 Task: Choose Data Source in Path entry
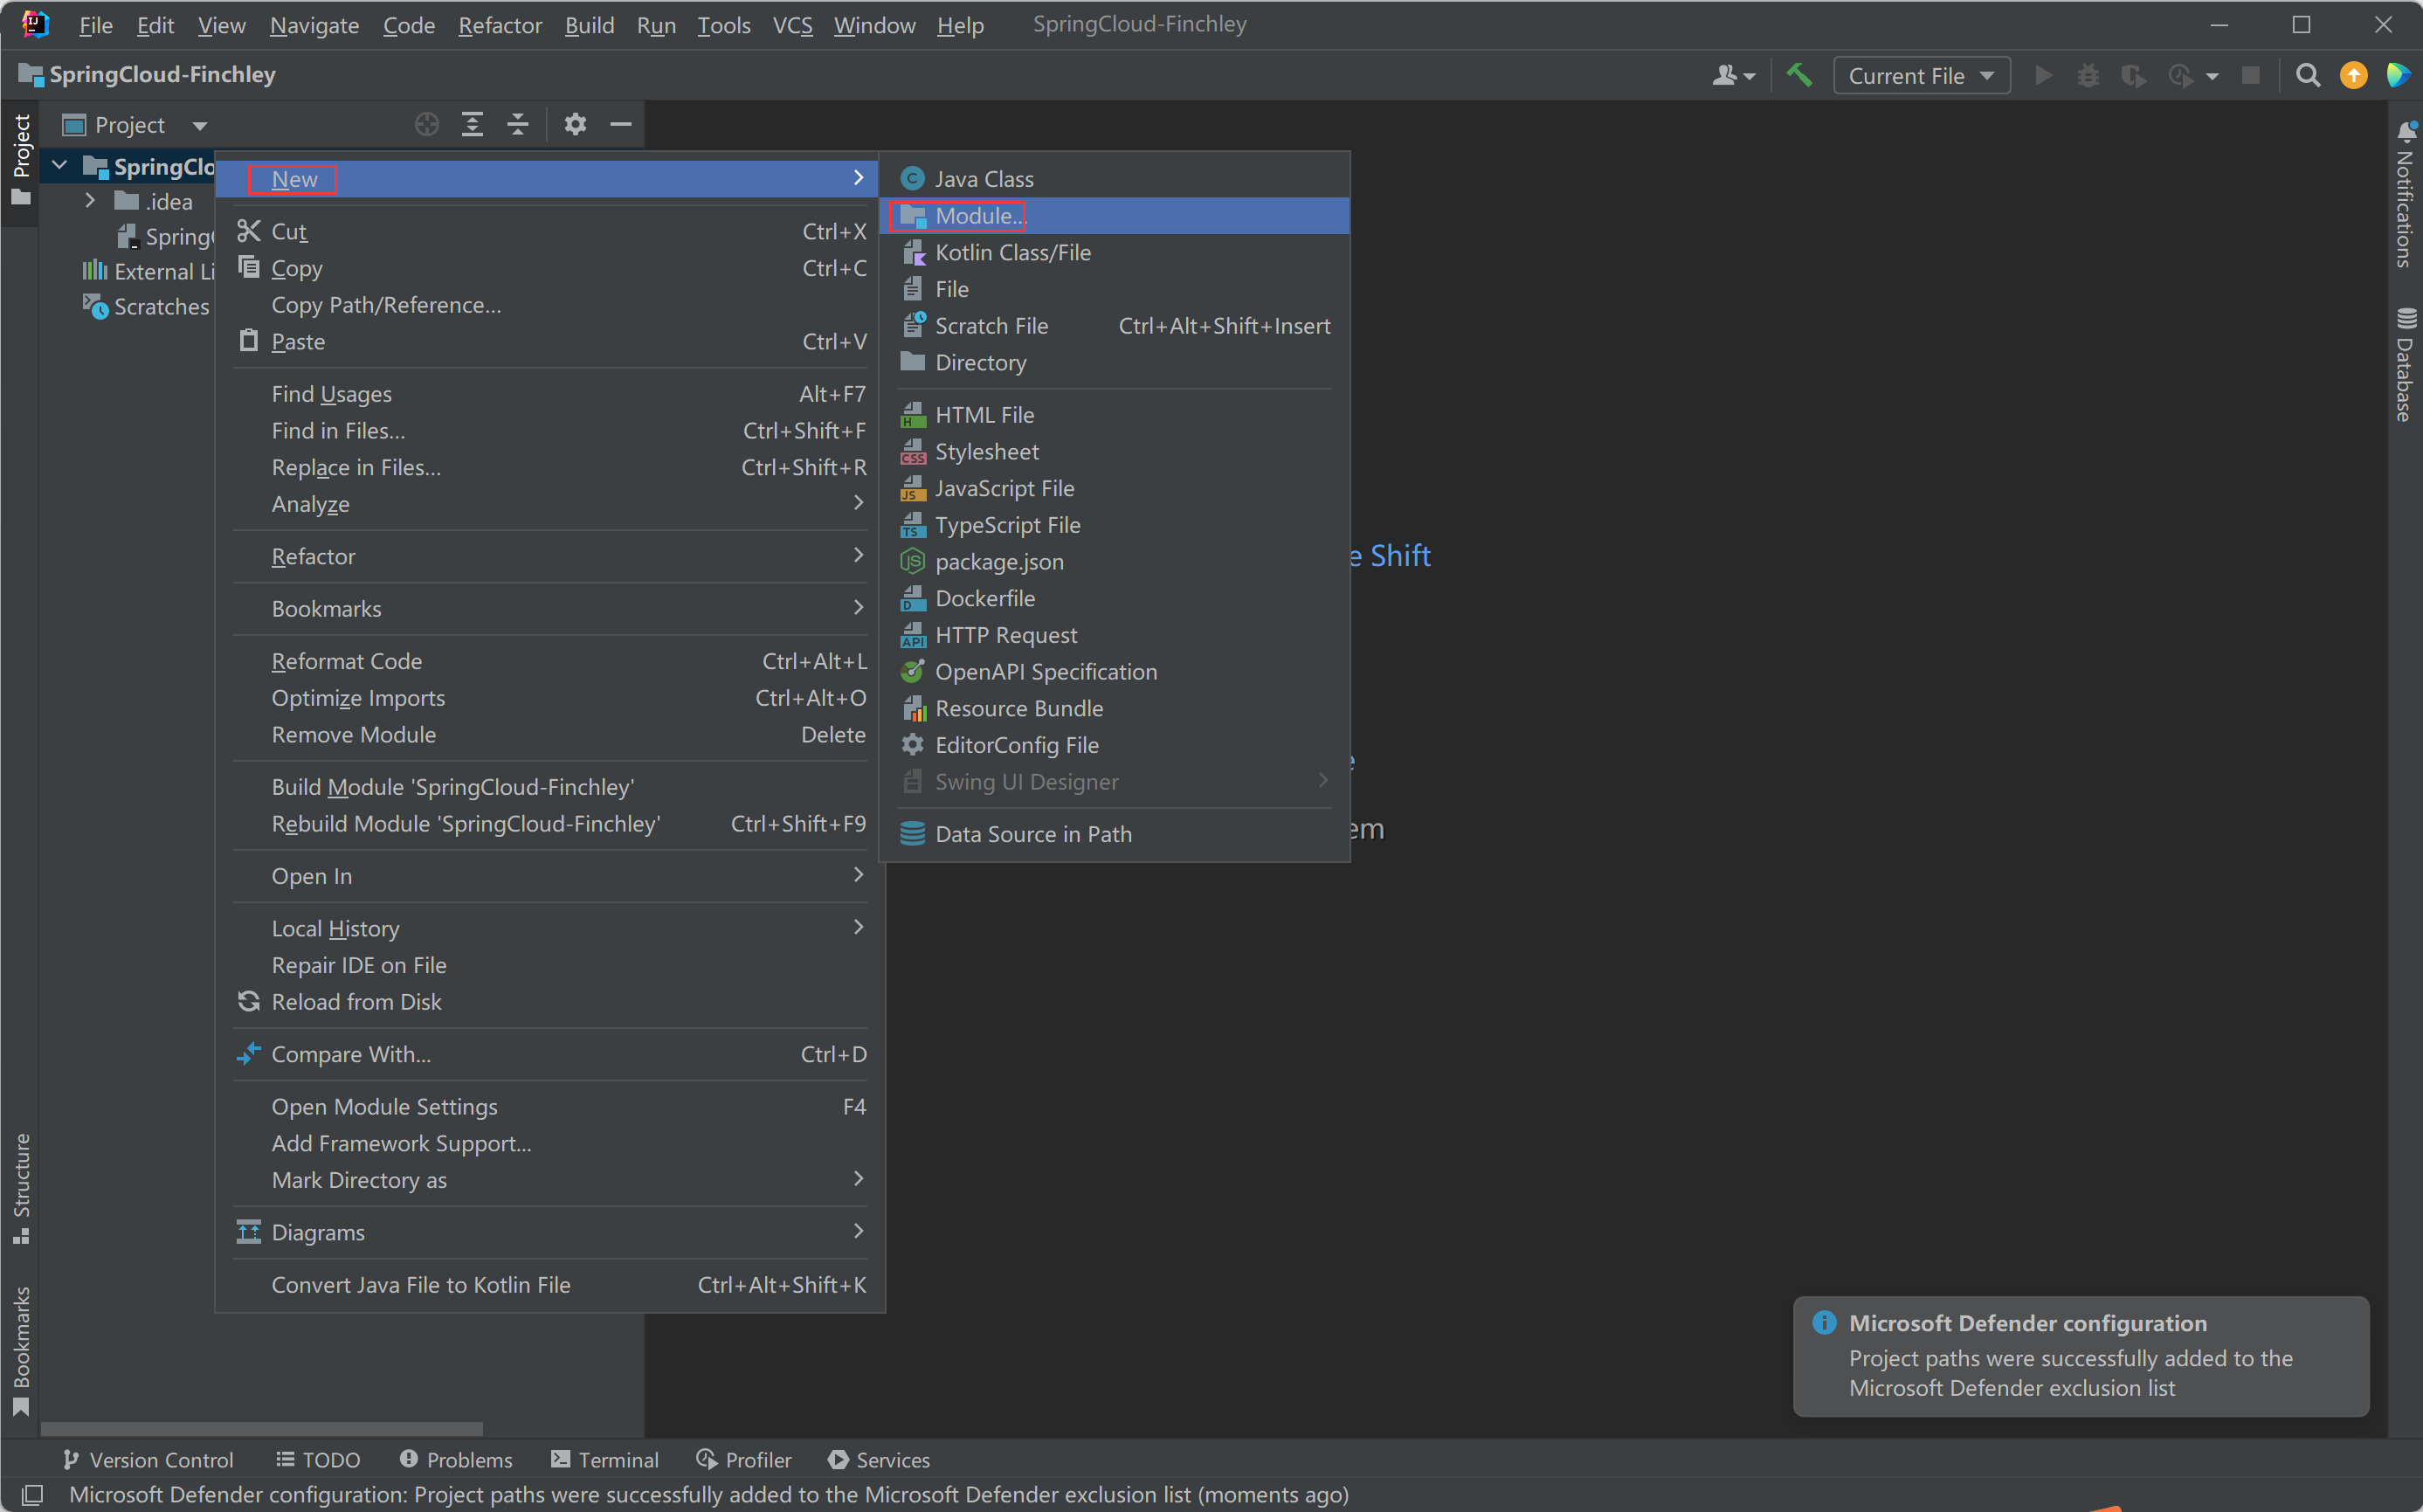(x=1114, y=834)
